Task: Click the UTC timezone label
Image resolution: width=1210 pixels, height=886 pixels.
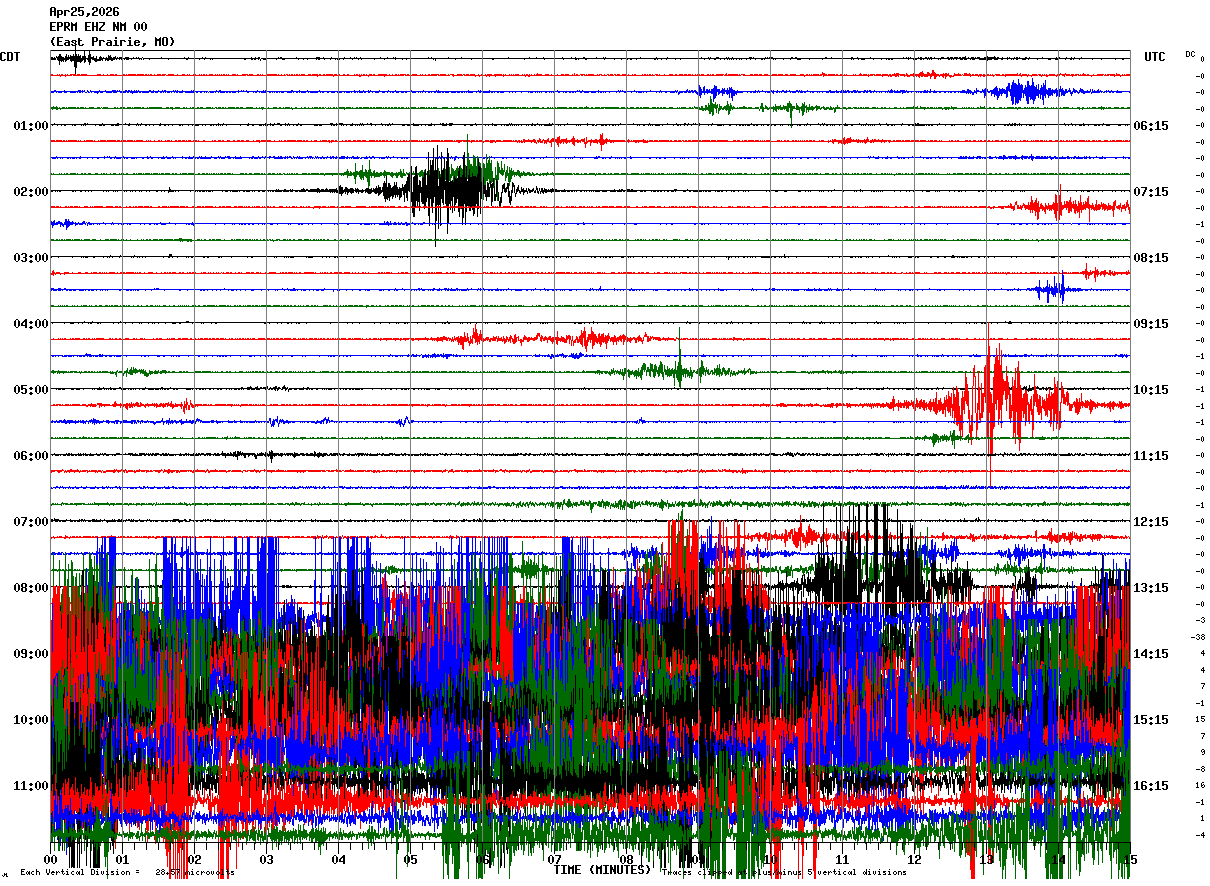Action: click(1155, 57)
